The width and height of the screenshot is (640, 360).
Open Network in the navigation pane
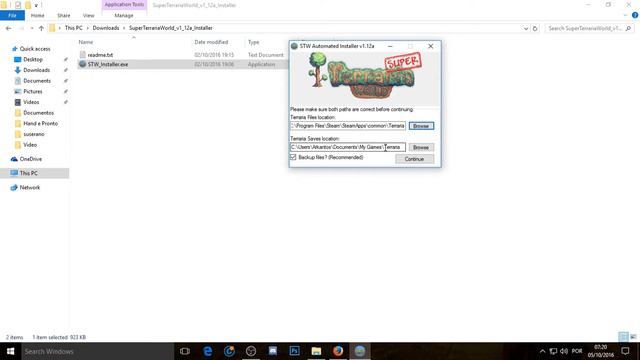pos(30,188)
